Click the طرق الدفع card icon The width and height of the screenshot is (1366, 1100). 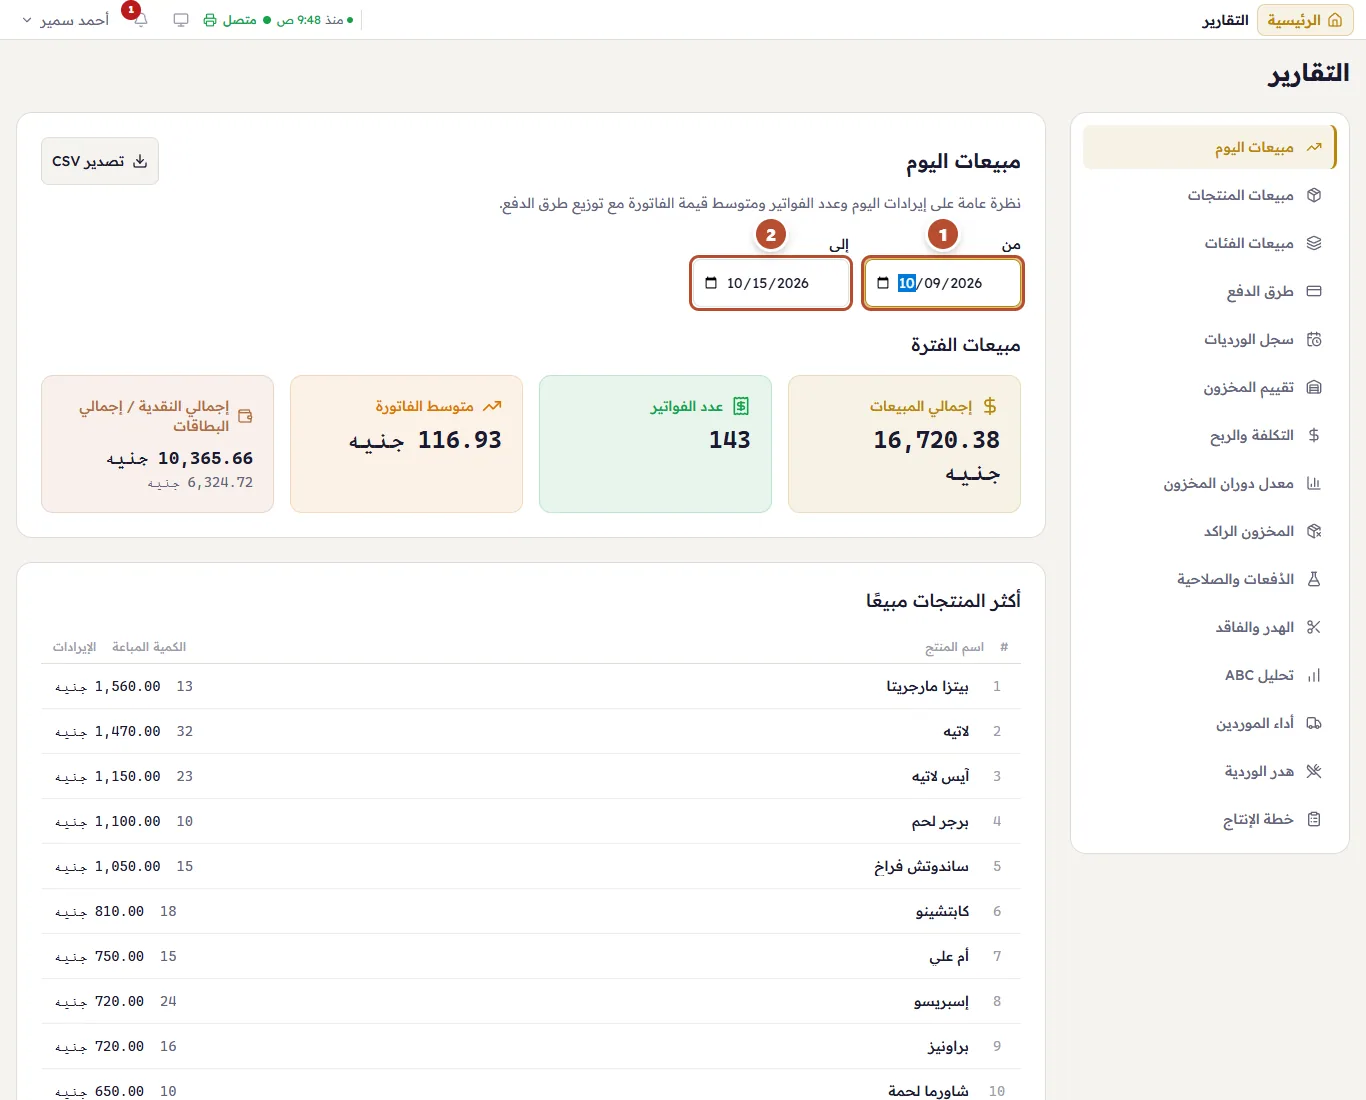pos(1314,291)
